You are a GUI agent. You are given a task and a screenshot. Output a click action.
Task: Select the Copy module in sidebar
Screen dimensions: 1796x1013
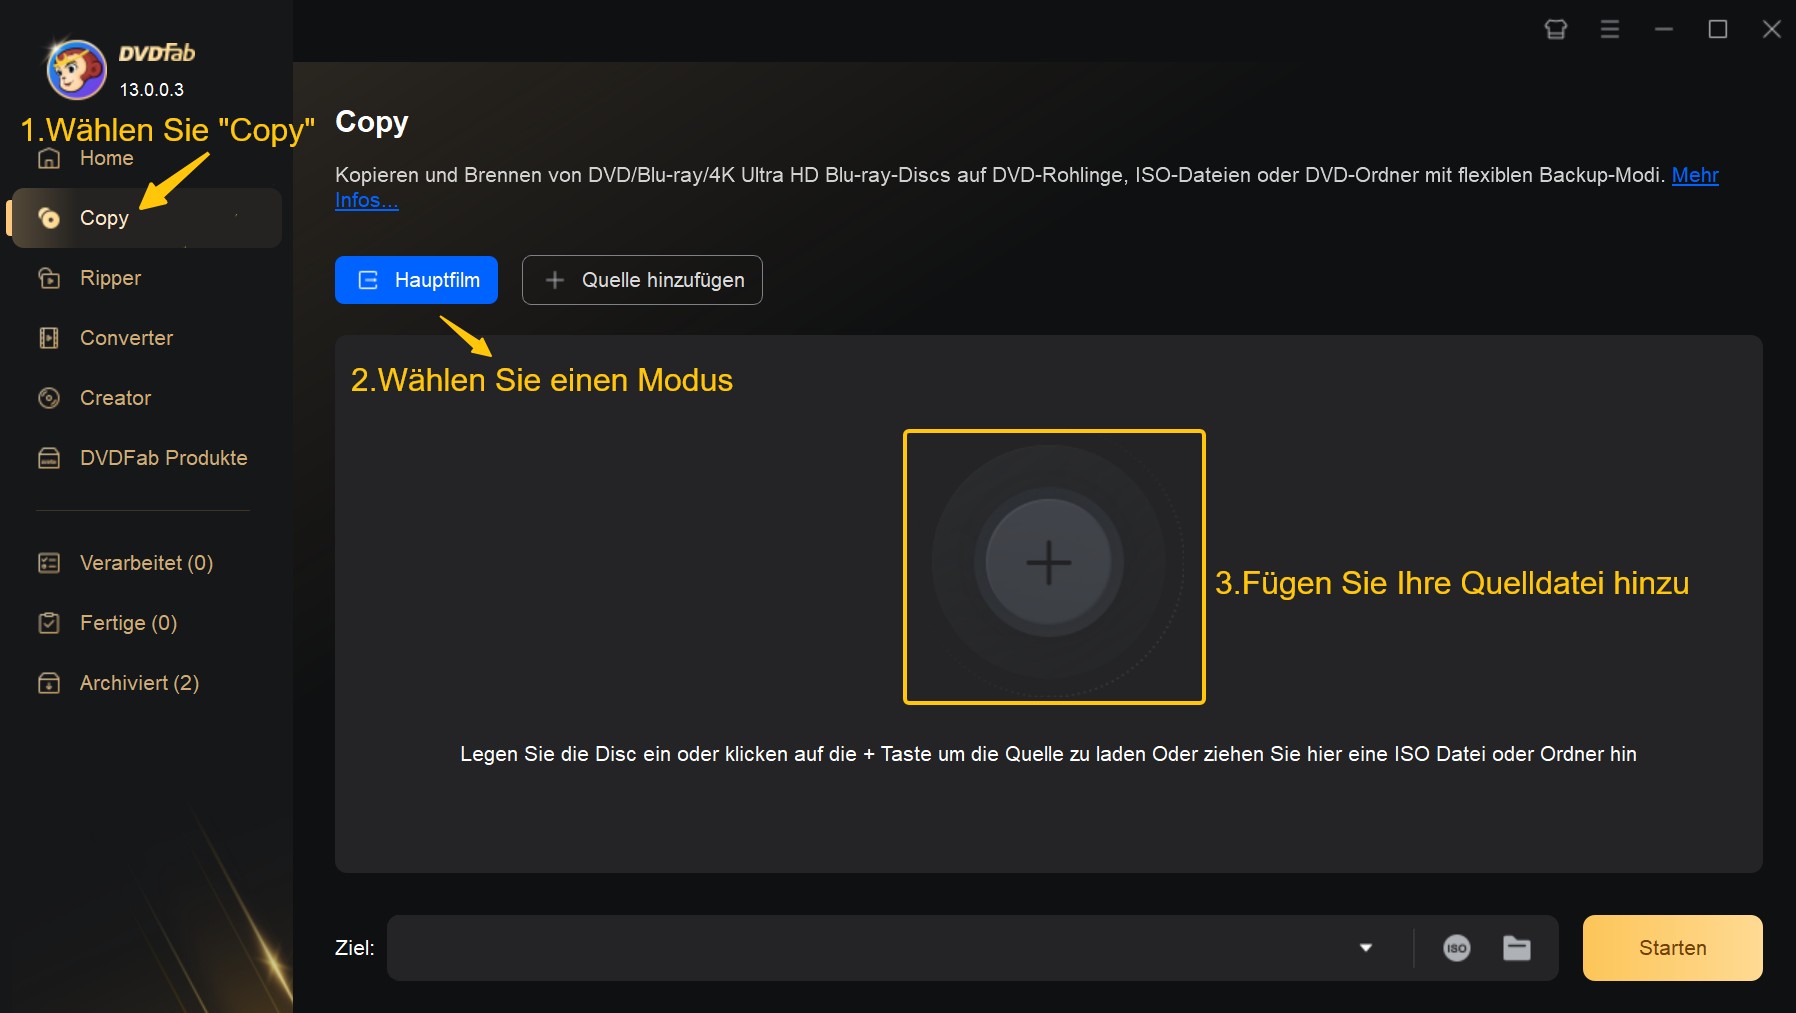point(146,218)
